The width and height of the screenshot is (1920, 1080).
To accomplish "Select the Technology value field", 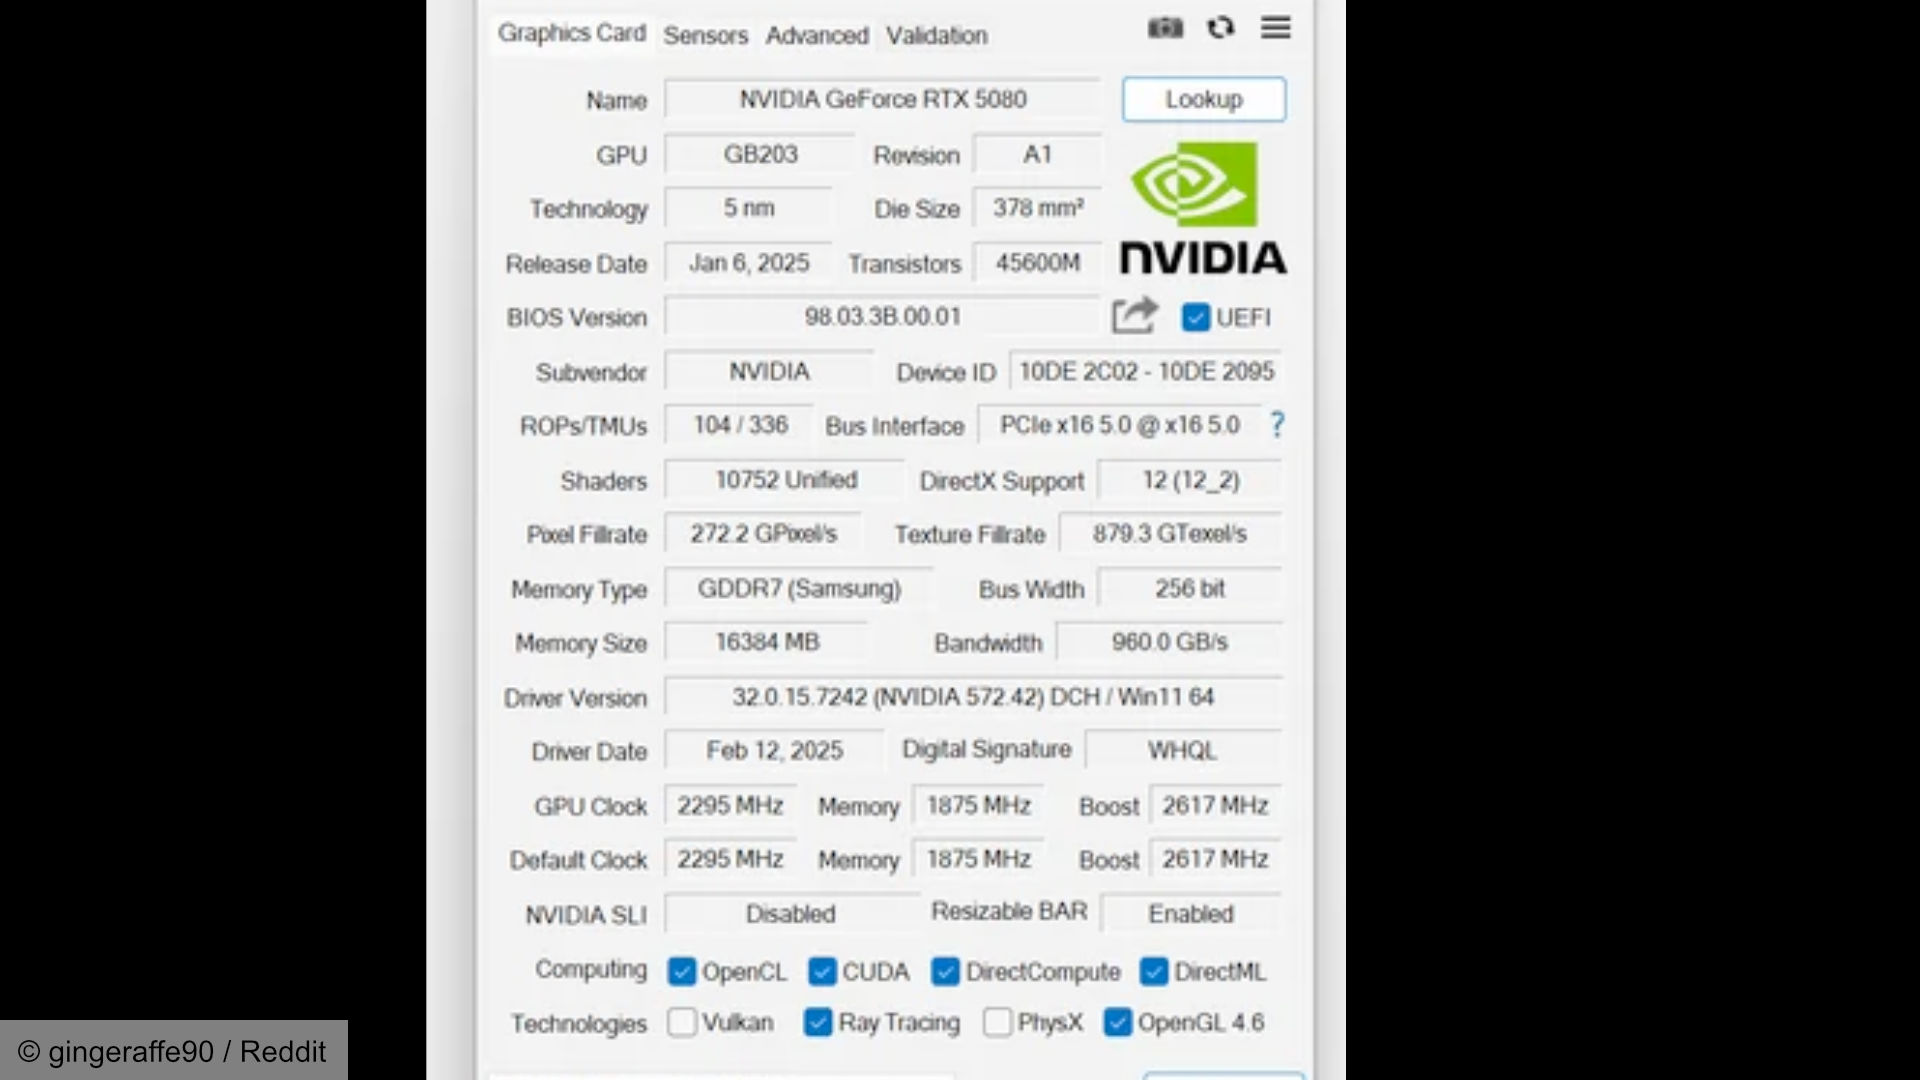I will (x=749, y=208).
